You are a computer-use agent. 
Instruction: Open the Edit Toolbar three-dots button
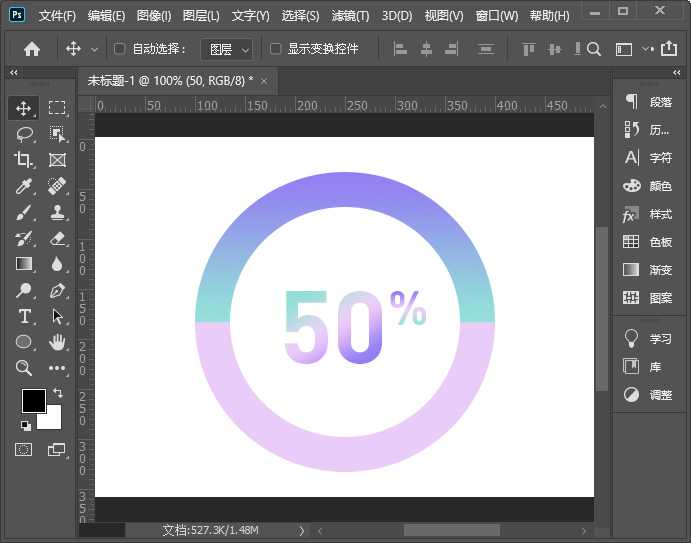[57, 368]
